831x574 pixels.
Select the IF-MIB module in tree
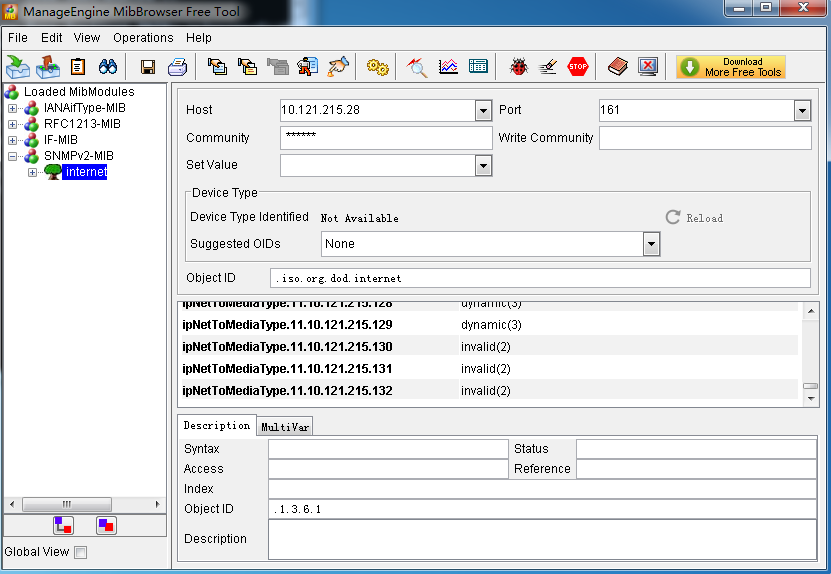[x=60, y=140]
